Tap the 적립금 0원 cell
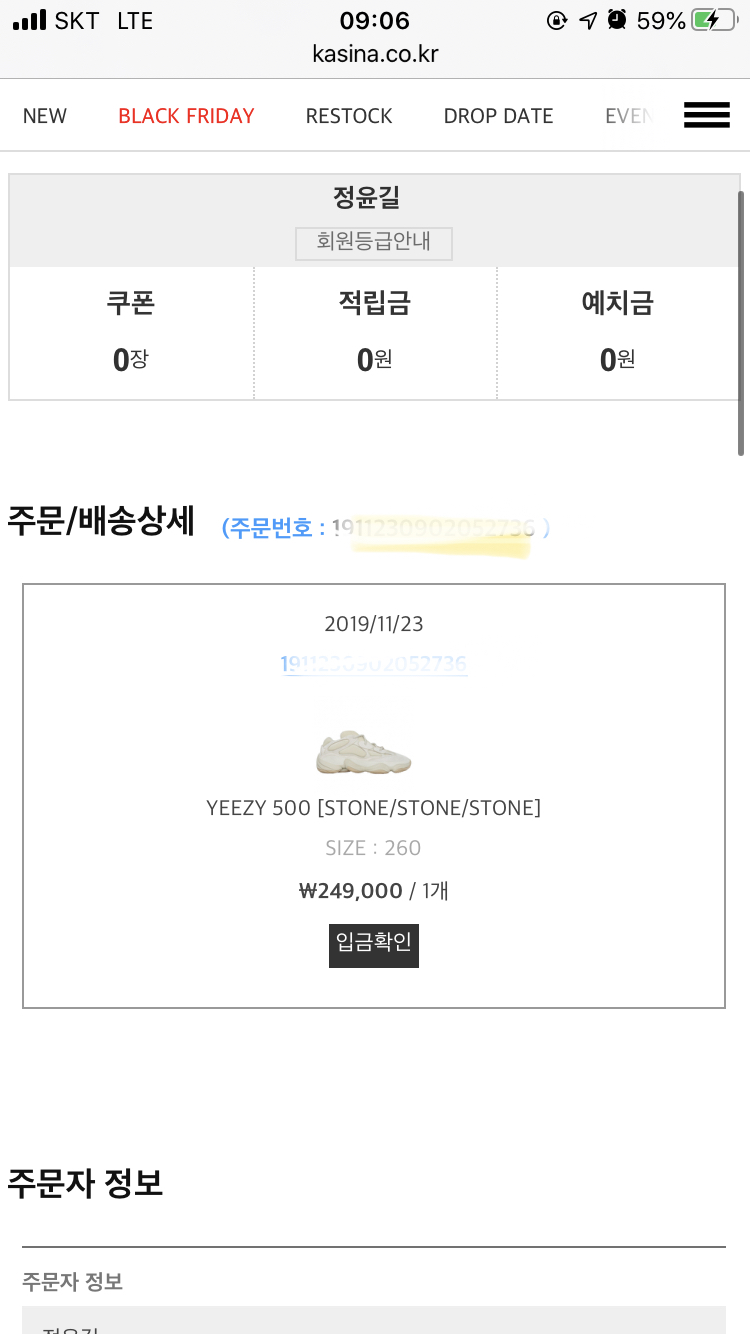Image resolution: width=750 pixels, height=1334 pixels. point(374,333)
